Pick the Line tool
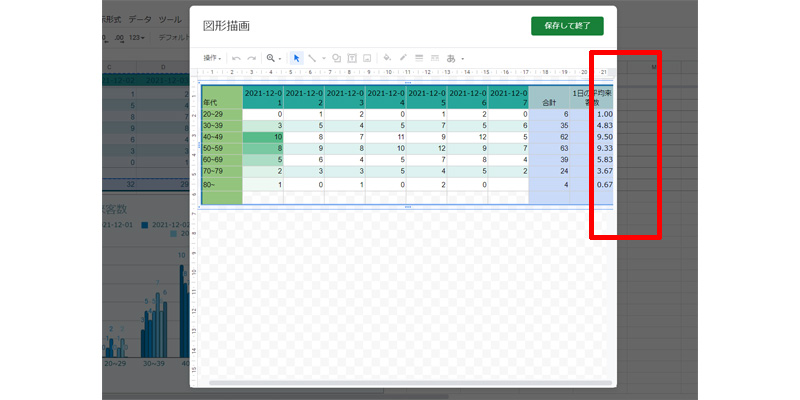This screenshot has height=400, width=800. click(312, 58)
